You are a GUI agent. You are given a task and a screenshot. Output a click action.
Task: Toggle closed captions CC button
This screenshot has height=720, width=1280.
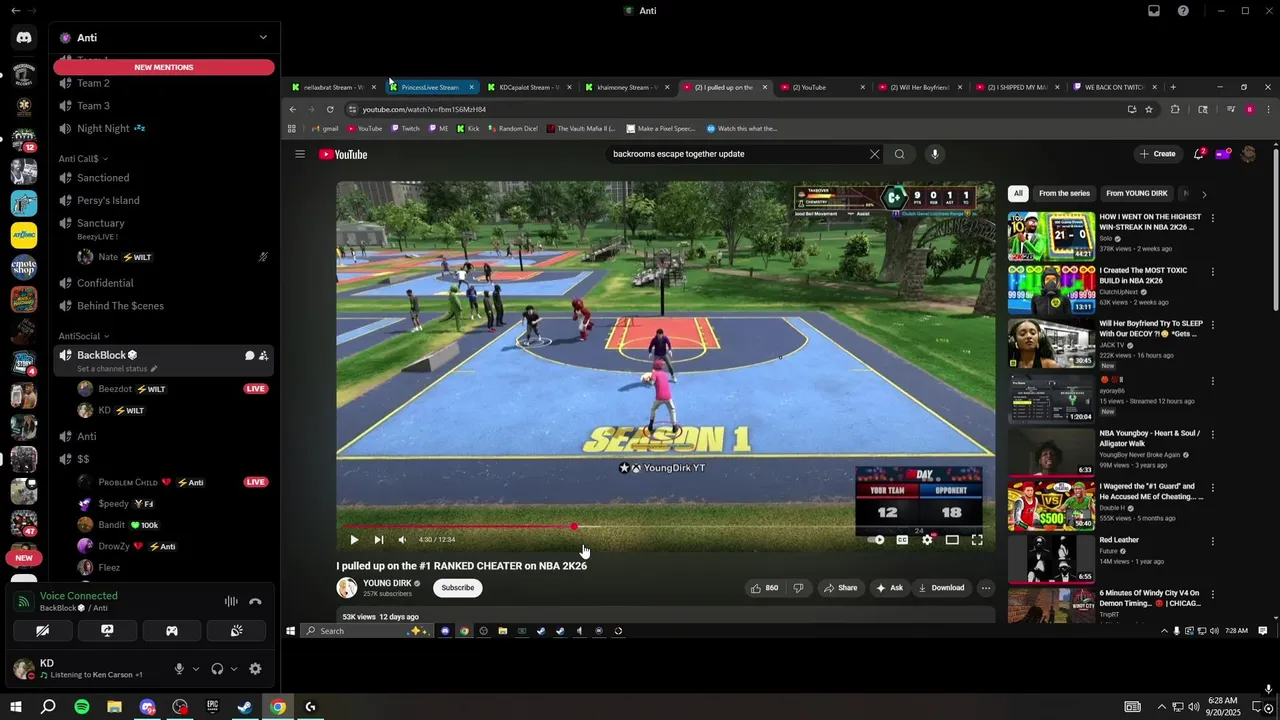click(x=902, y=539)
